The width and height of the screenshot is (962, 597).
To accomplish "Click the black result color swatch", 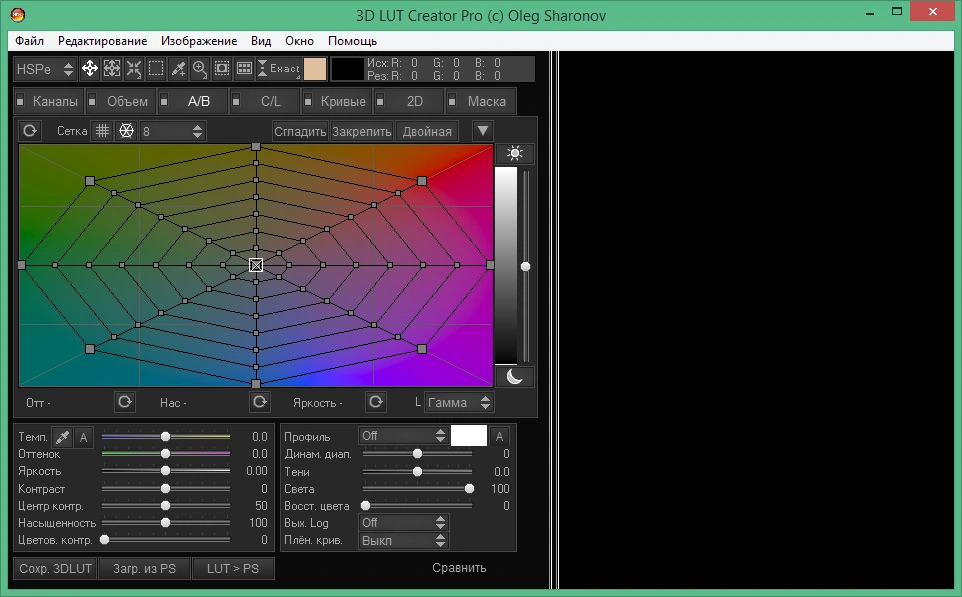I will pos(347,69).
